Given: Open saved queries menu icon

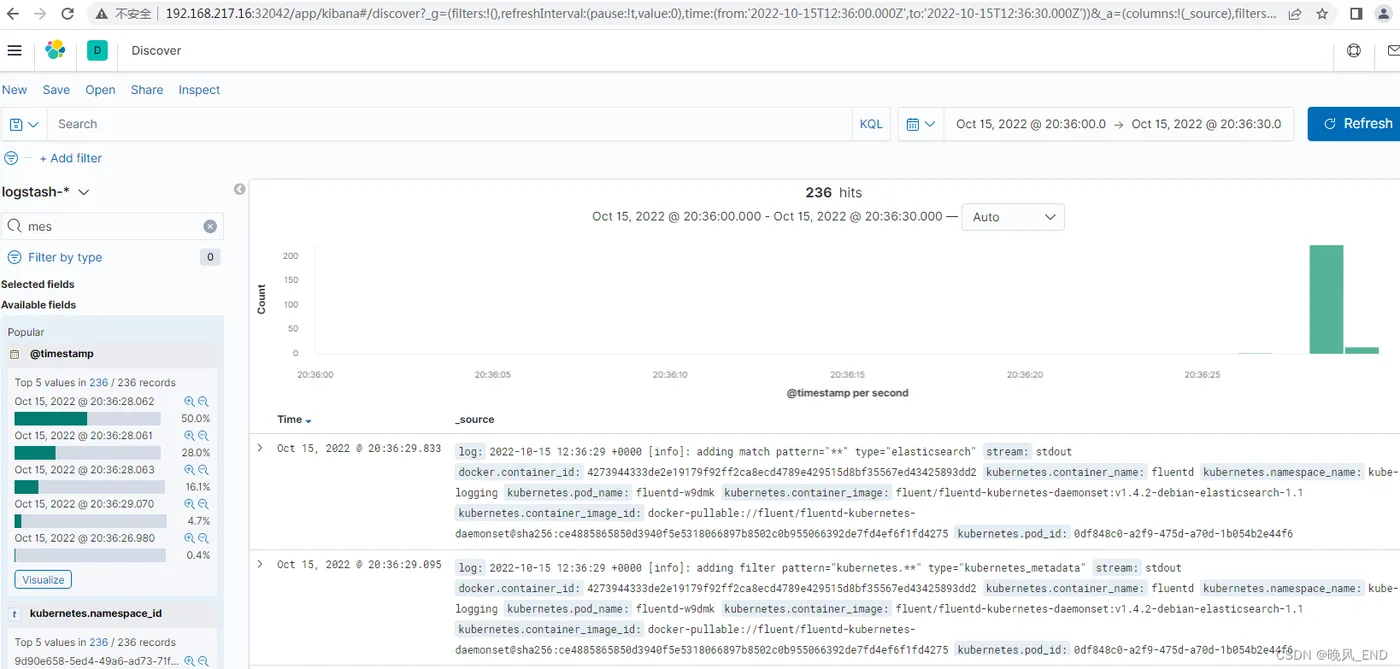Looking at the screenshot, I should [24, 124].
